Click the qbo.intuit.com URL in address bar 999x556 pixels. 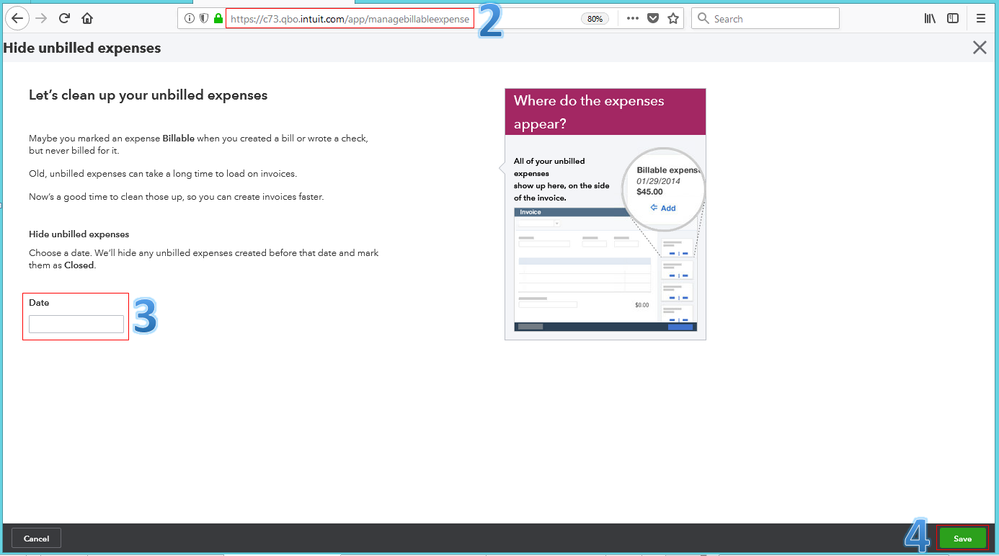(350, 19)
